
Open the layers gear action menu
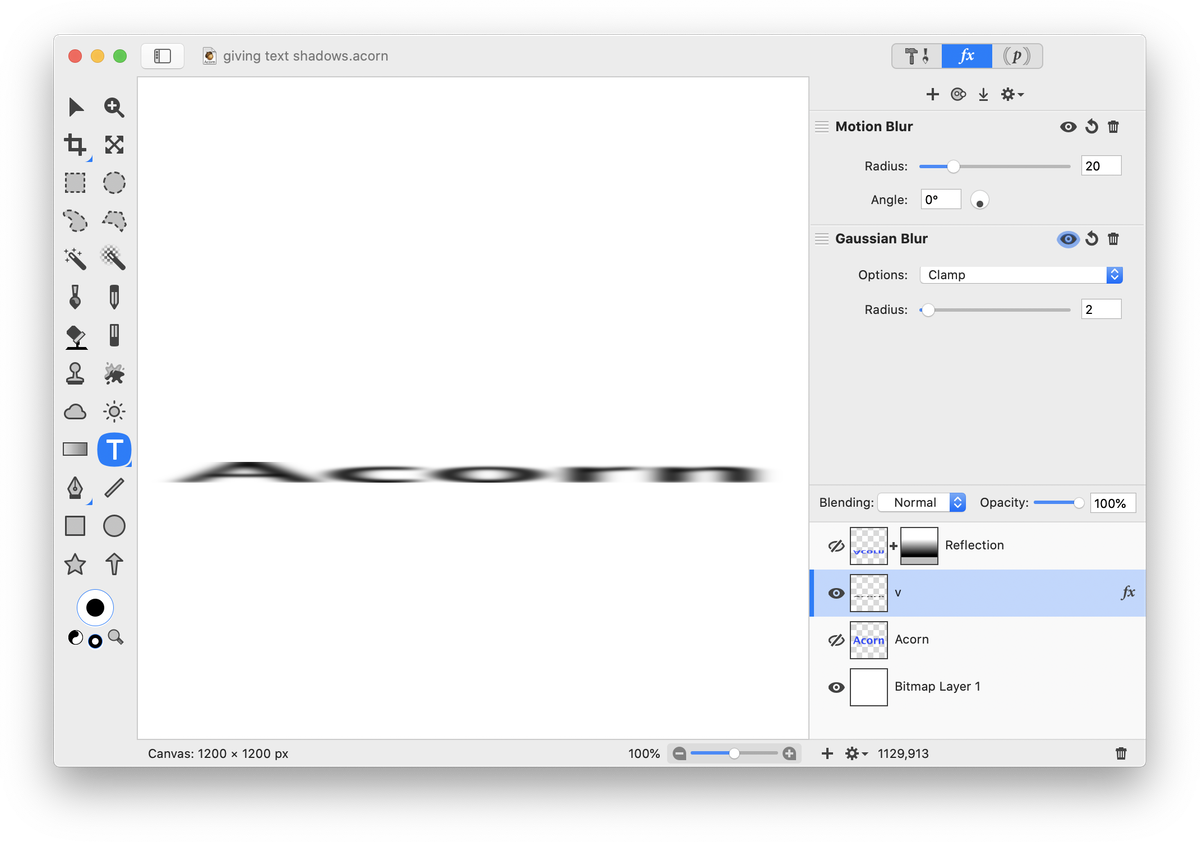[856, 753]
